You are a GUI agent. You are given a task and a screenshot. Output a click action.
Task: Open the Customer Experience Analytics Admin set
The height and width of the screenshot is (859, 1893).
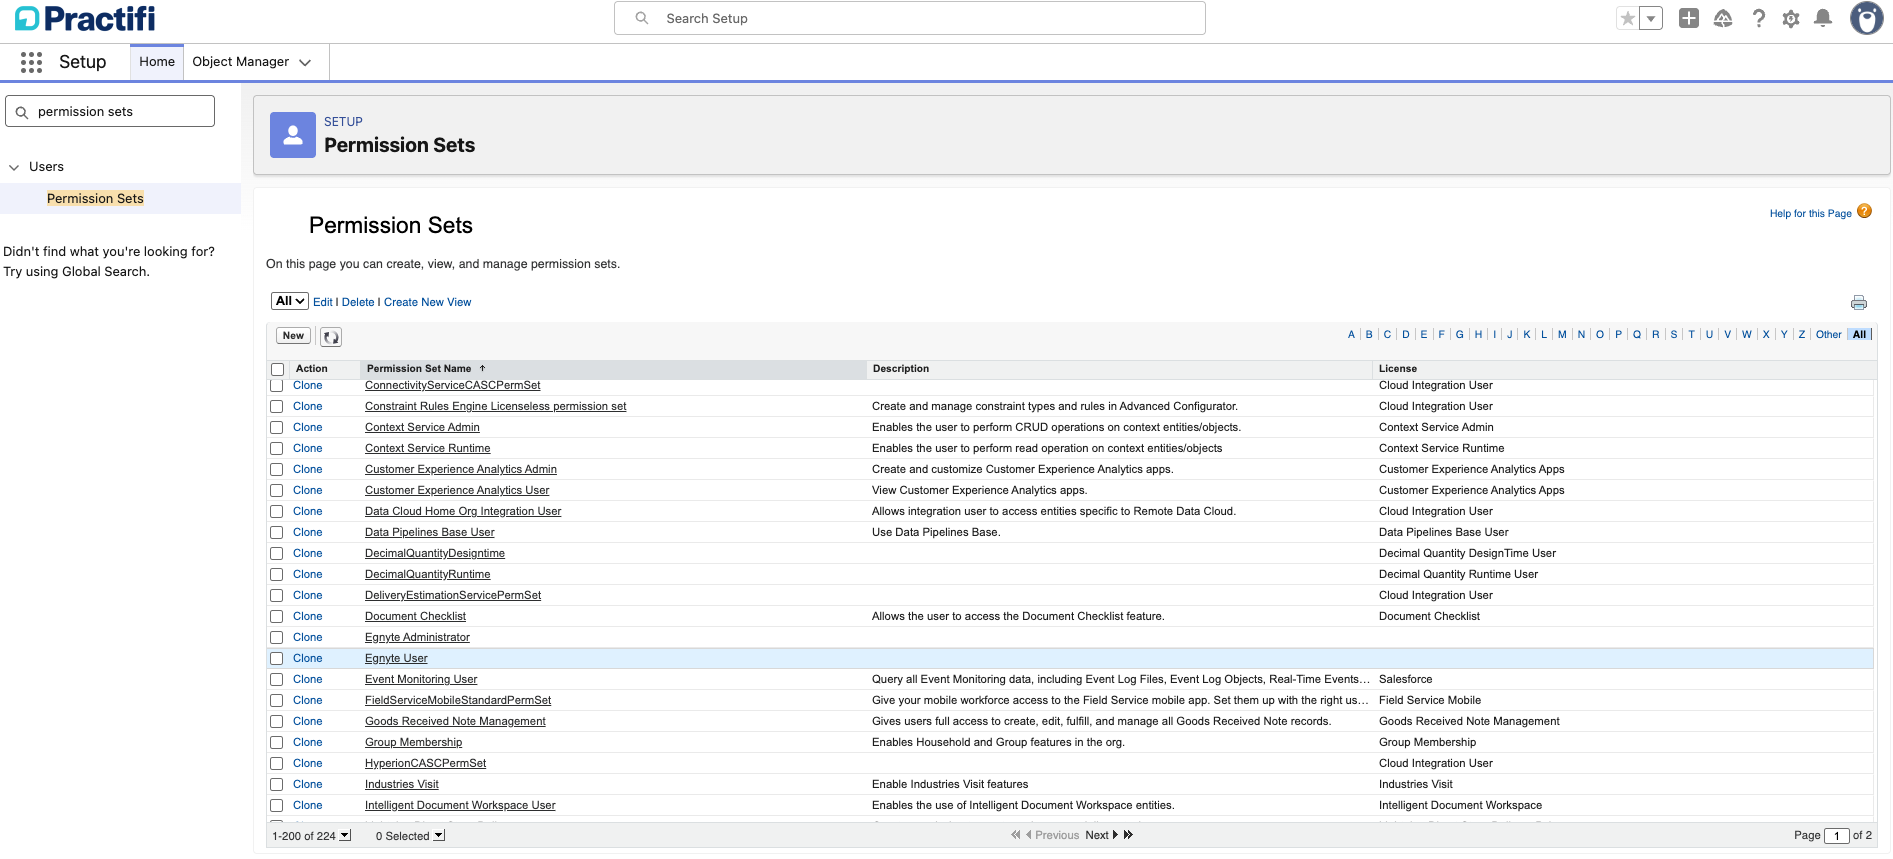coord(461,470)
